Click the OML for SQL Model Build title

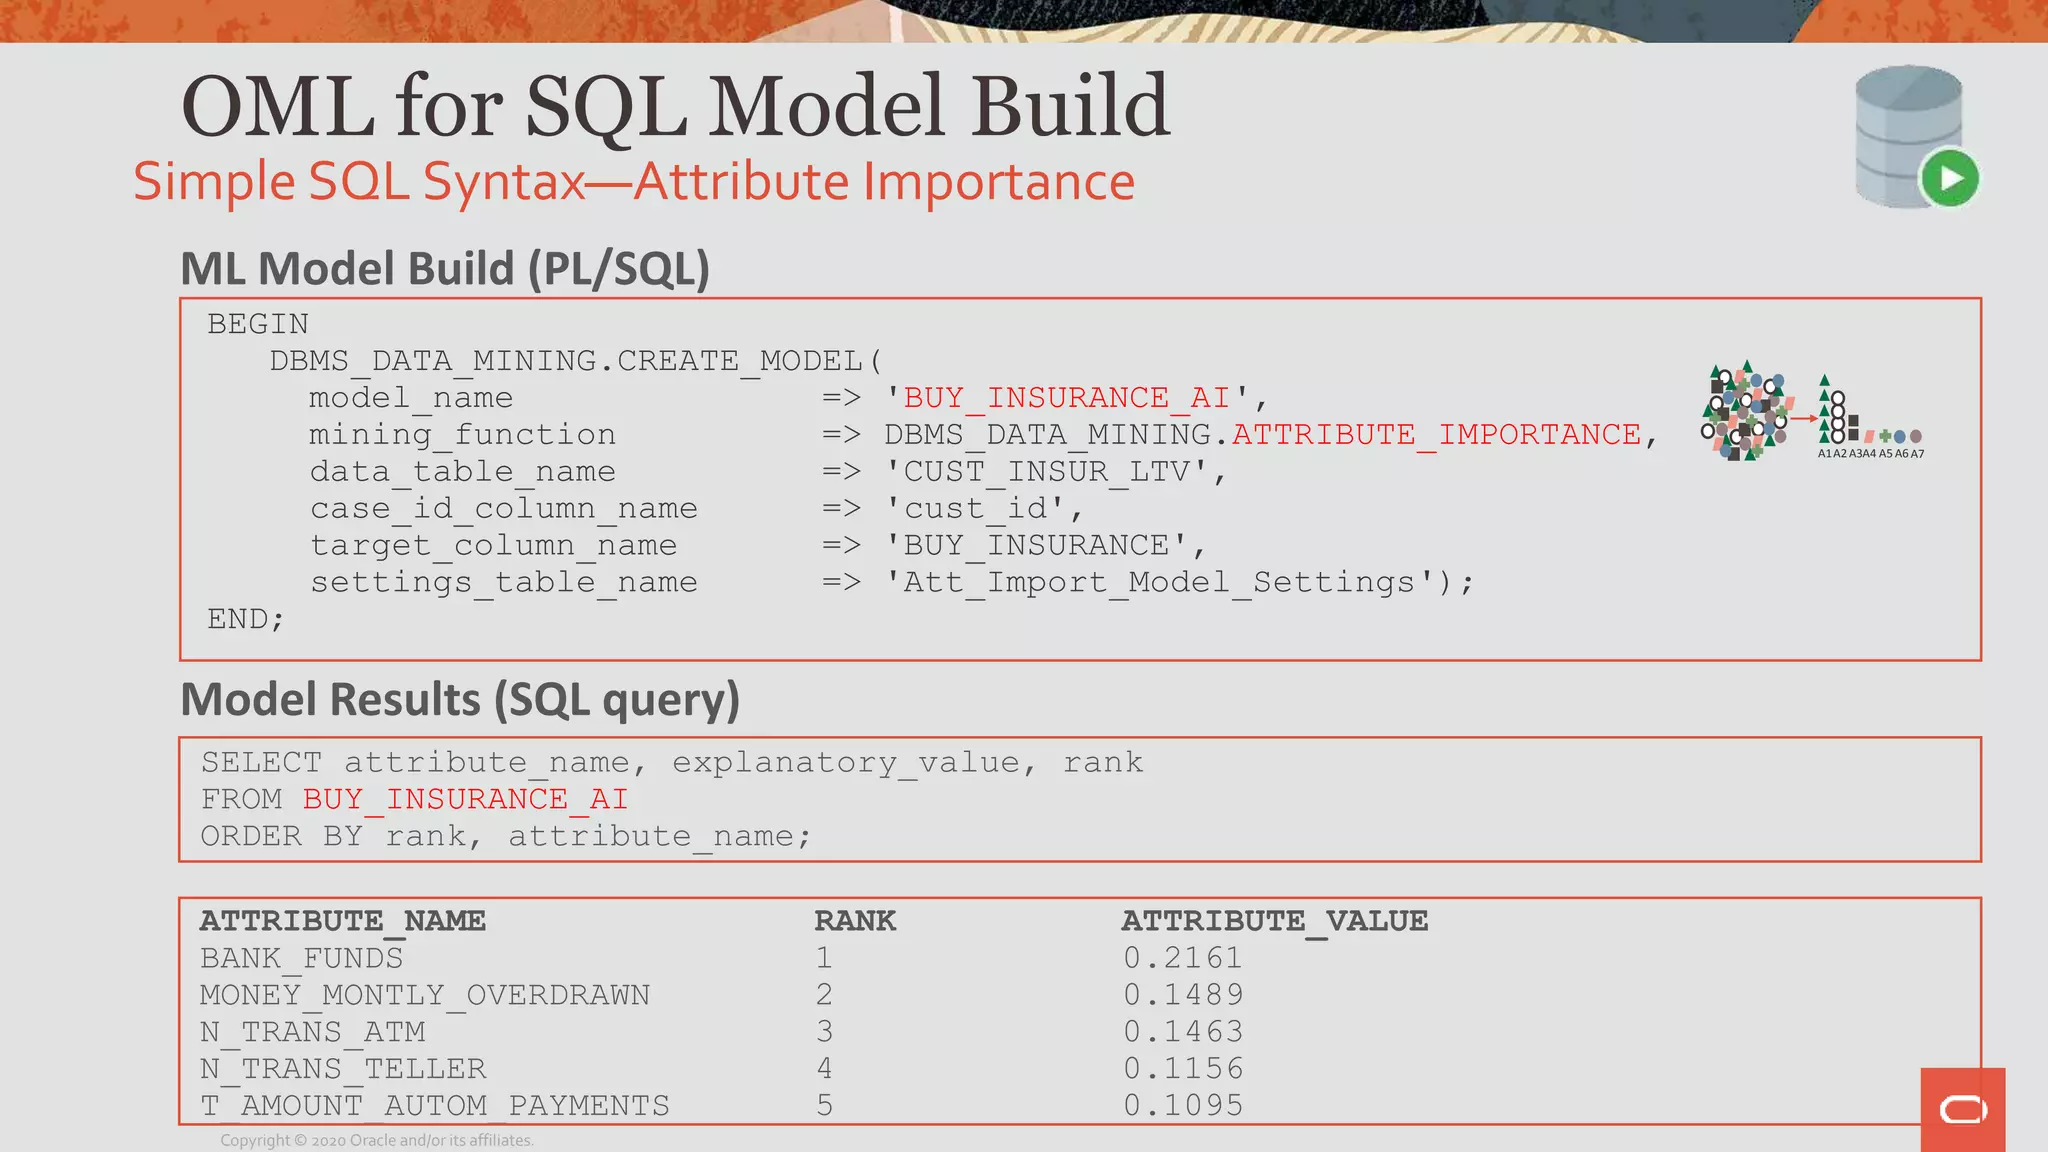coord(675,106)
